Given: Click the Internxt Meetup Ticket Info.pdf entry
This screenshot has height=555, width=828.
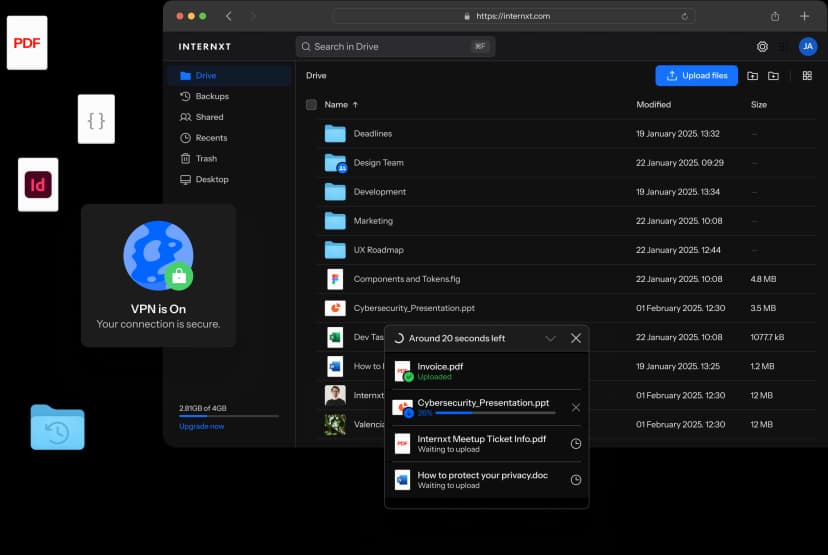Looking at the screenshot, I should [486, 444].
